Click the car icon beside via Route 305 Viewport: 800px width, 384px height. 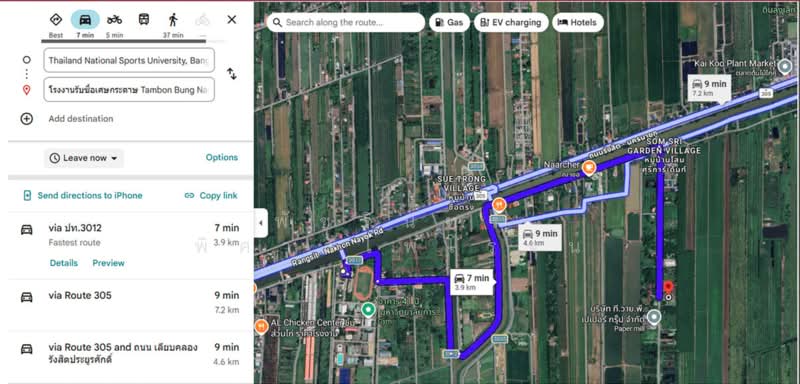pyautogui.click(x=27, y=297)
